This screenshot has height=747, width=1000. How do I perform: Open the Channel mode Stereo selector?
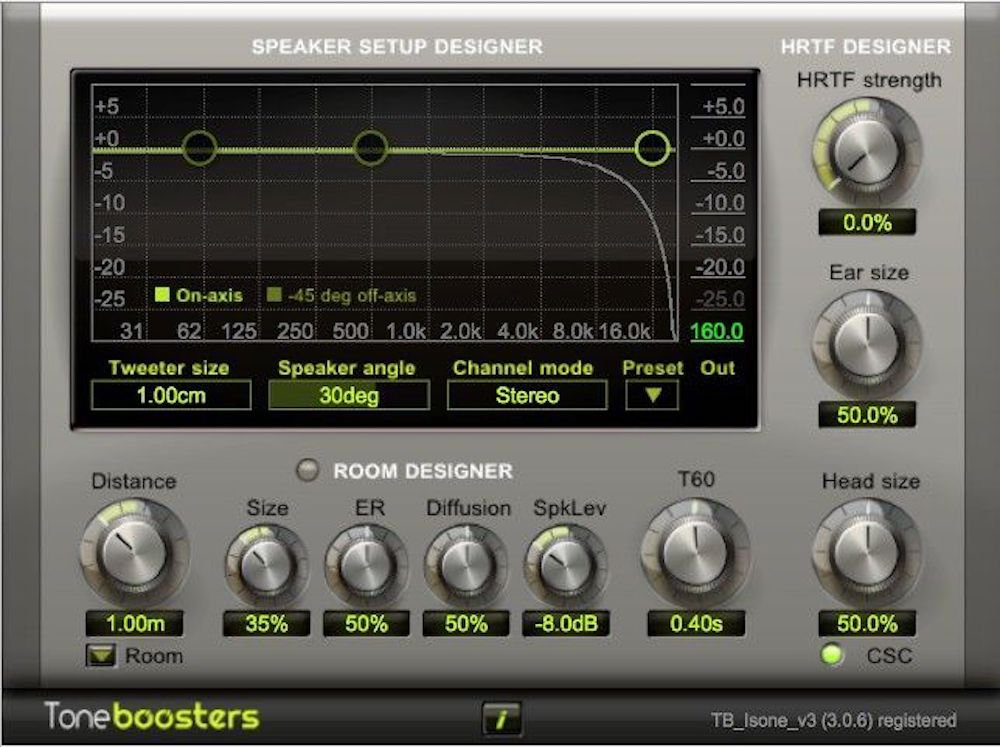pyautogui.click(x=527, y=395)
